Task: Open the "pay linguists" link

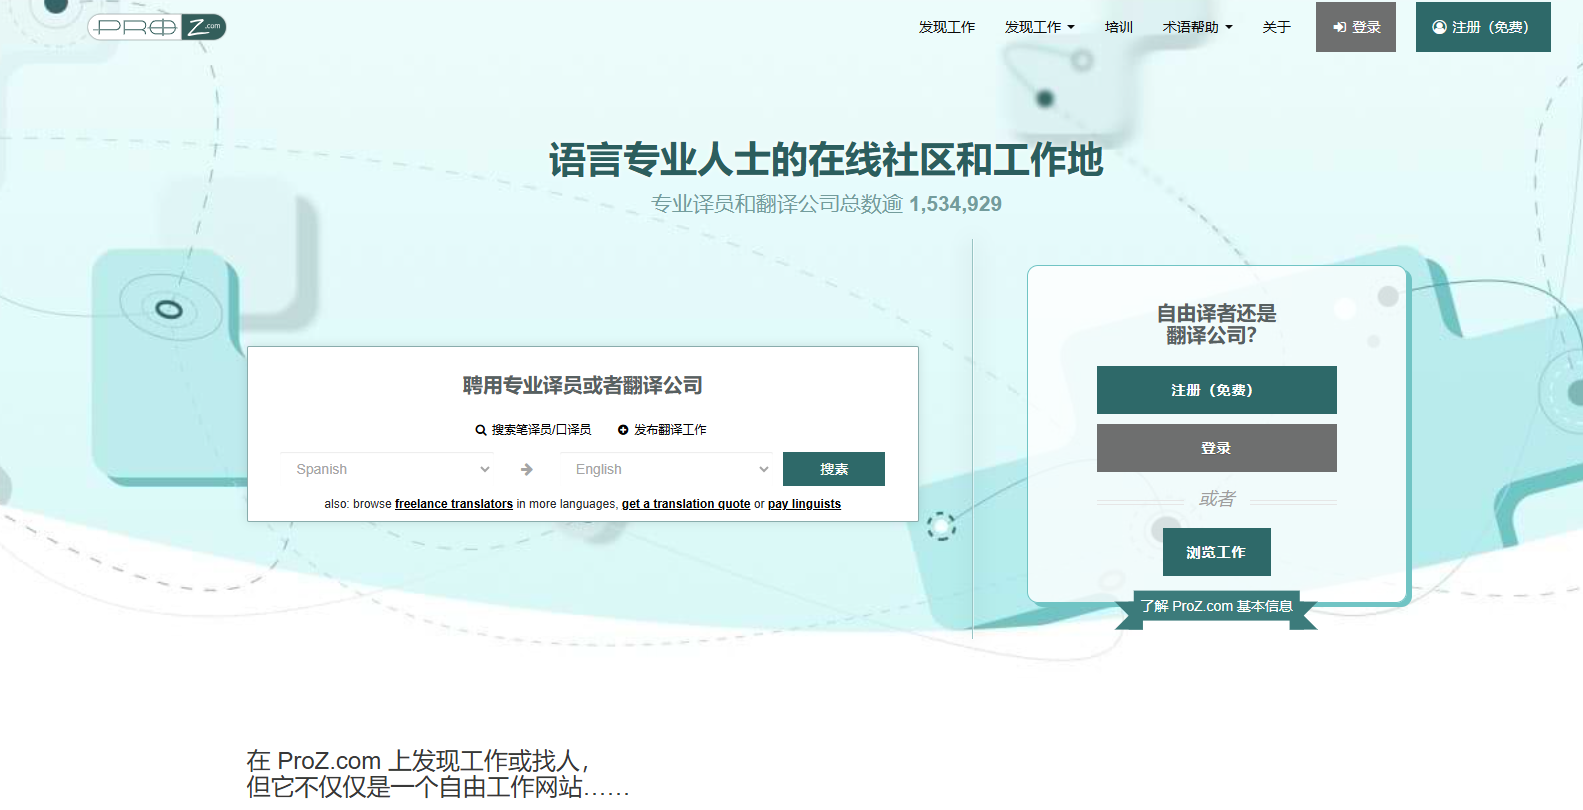Action: 804,504
